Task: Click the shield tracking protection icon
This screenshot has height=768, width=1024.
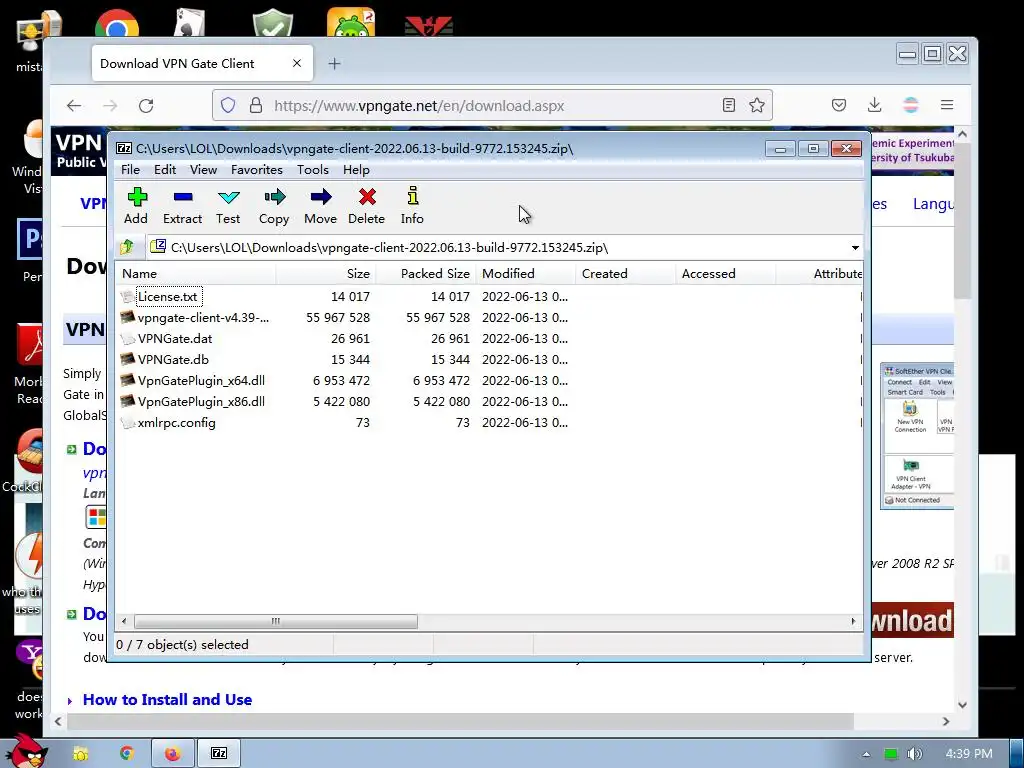Action: pos(228,105)
